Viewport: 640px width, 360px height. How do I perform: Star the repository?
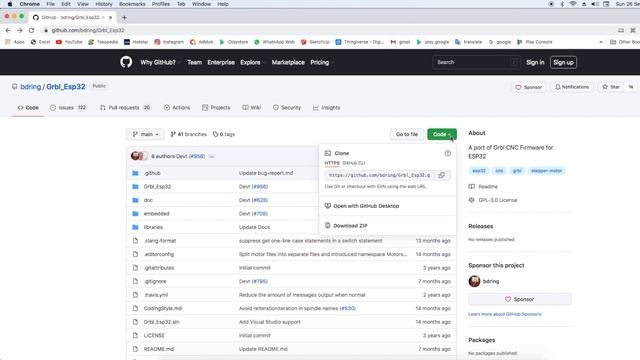pos(611,87)
